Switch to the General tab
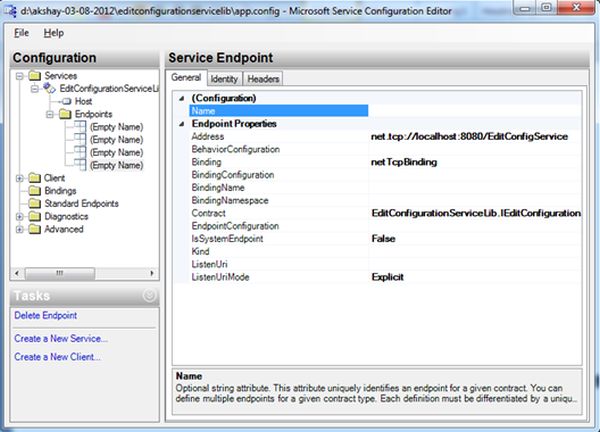 [x=186, y=78]
